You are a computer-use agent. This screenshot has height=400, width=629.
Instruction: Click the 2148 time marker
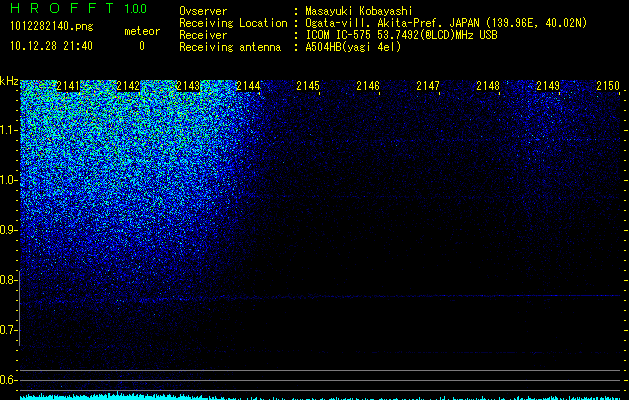click(488, 86)
